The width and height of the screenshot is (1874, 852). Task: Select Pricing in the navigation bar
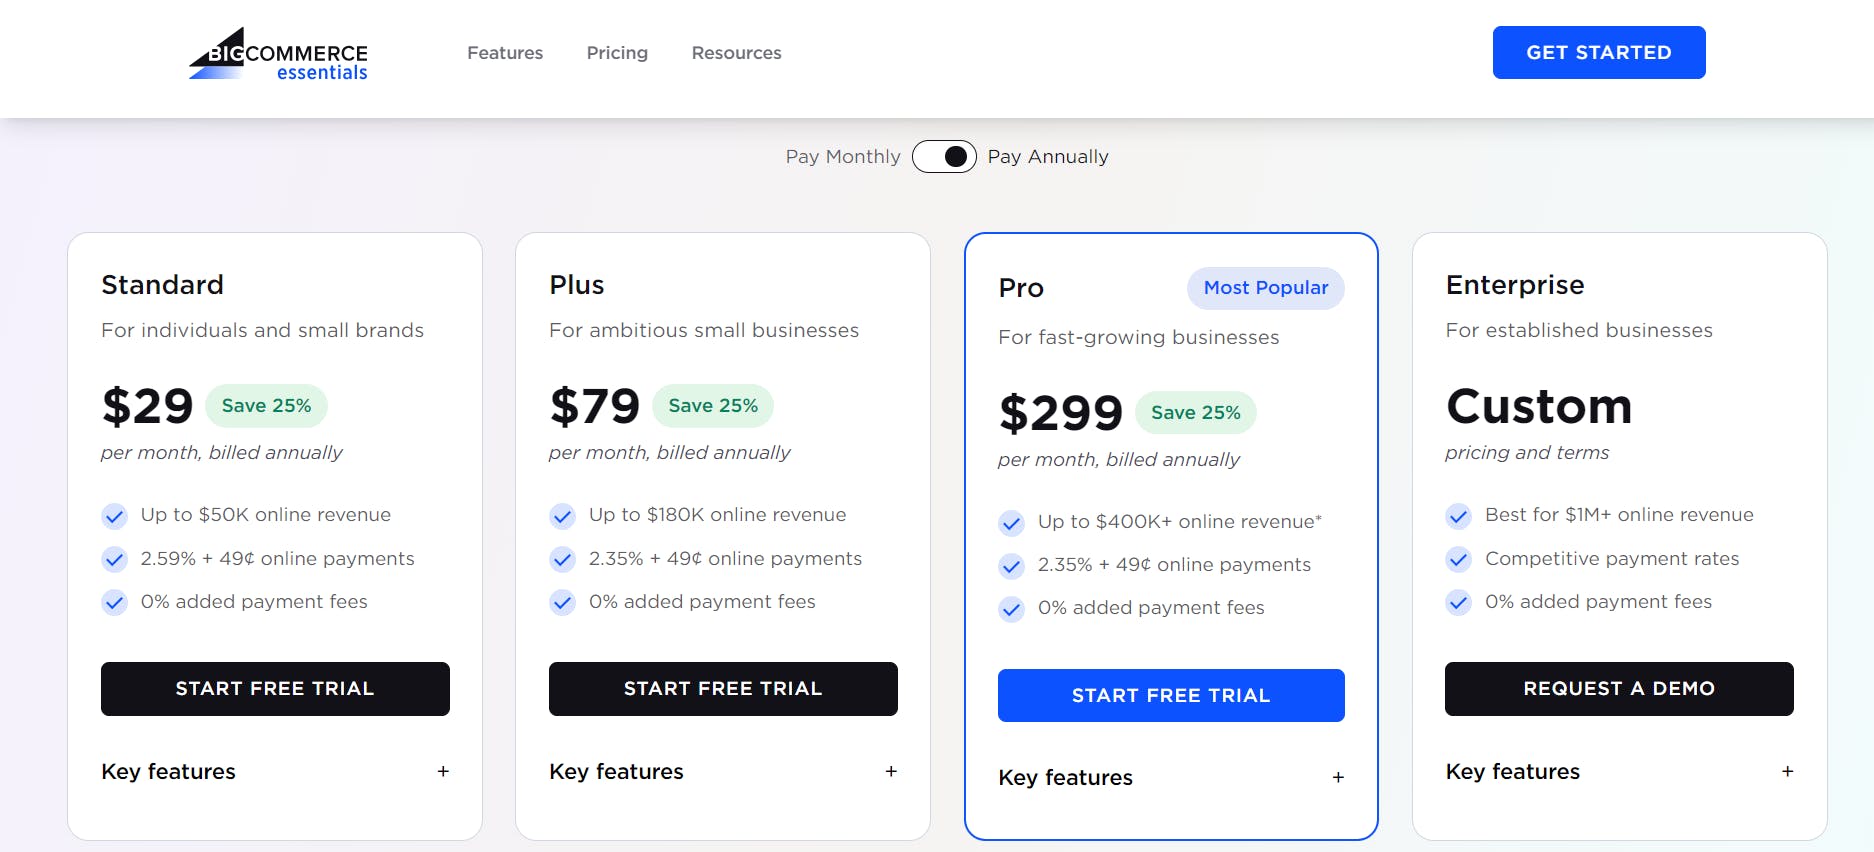(x=617, y=52)
